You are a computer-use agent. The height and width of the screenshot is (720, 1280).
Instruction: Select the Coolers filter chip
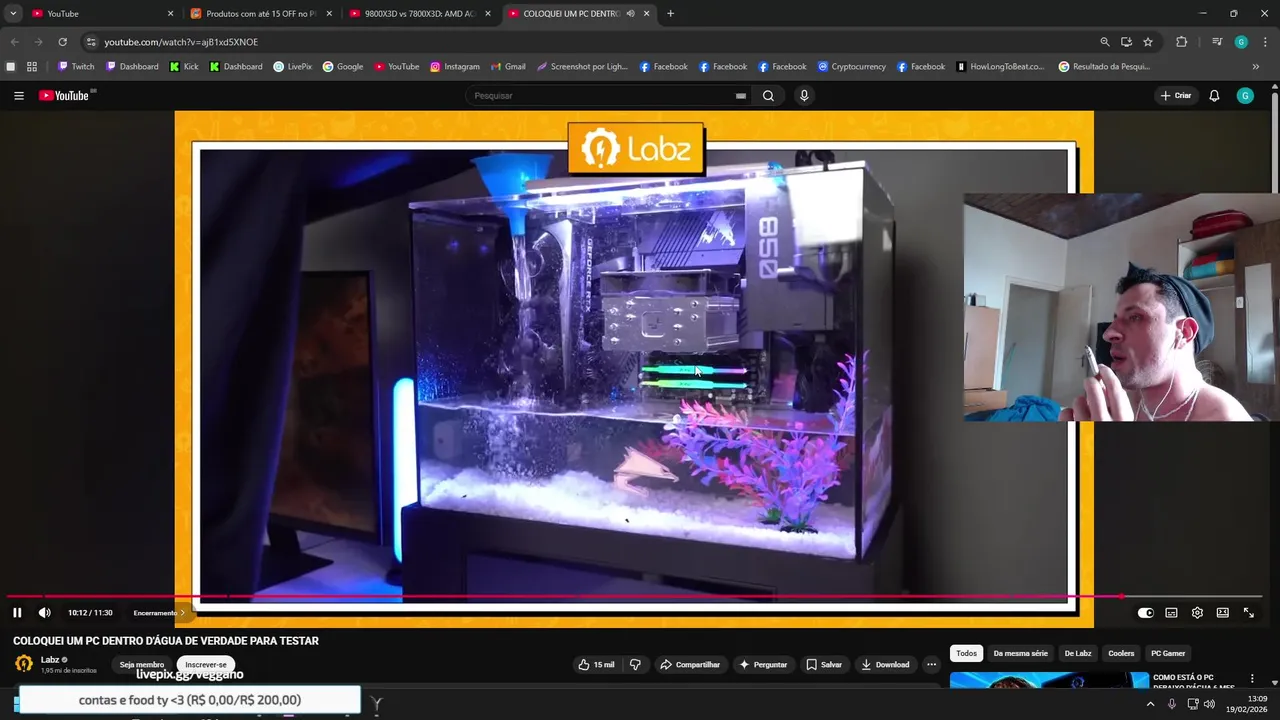pyautogui.click(x=1121, y=653)
